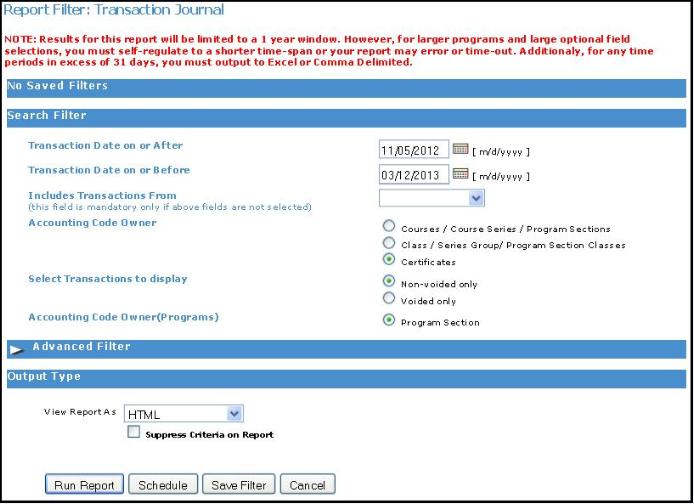
Task: Select Voided only transactions
Action: pos(389,298)
